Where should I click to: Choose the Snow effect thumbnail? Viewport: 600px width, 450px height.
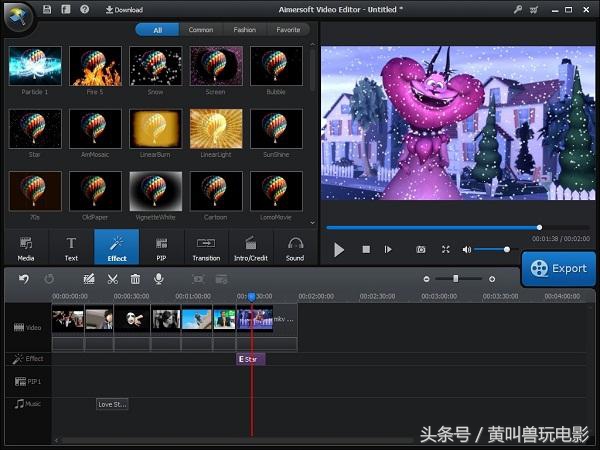(x=156, y=66)
